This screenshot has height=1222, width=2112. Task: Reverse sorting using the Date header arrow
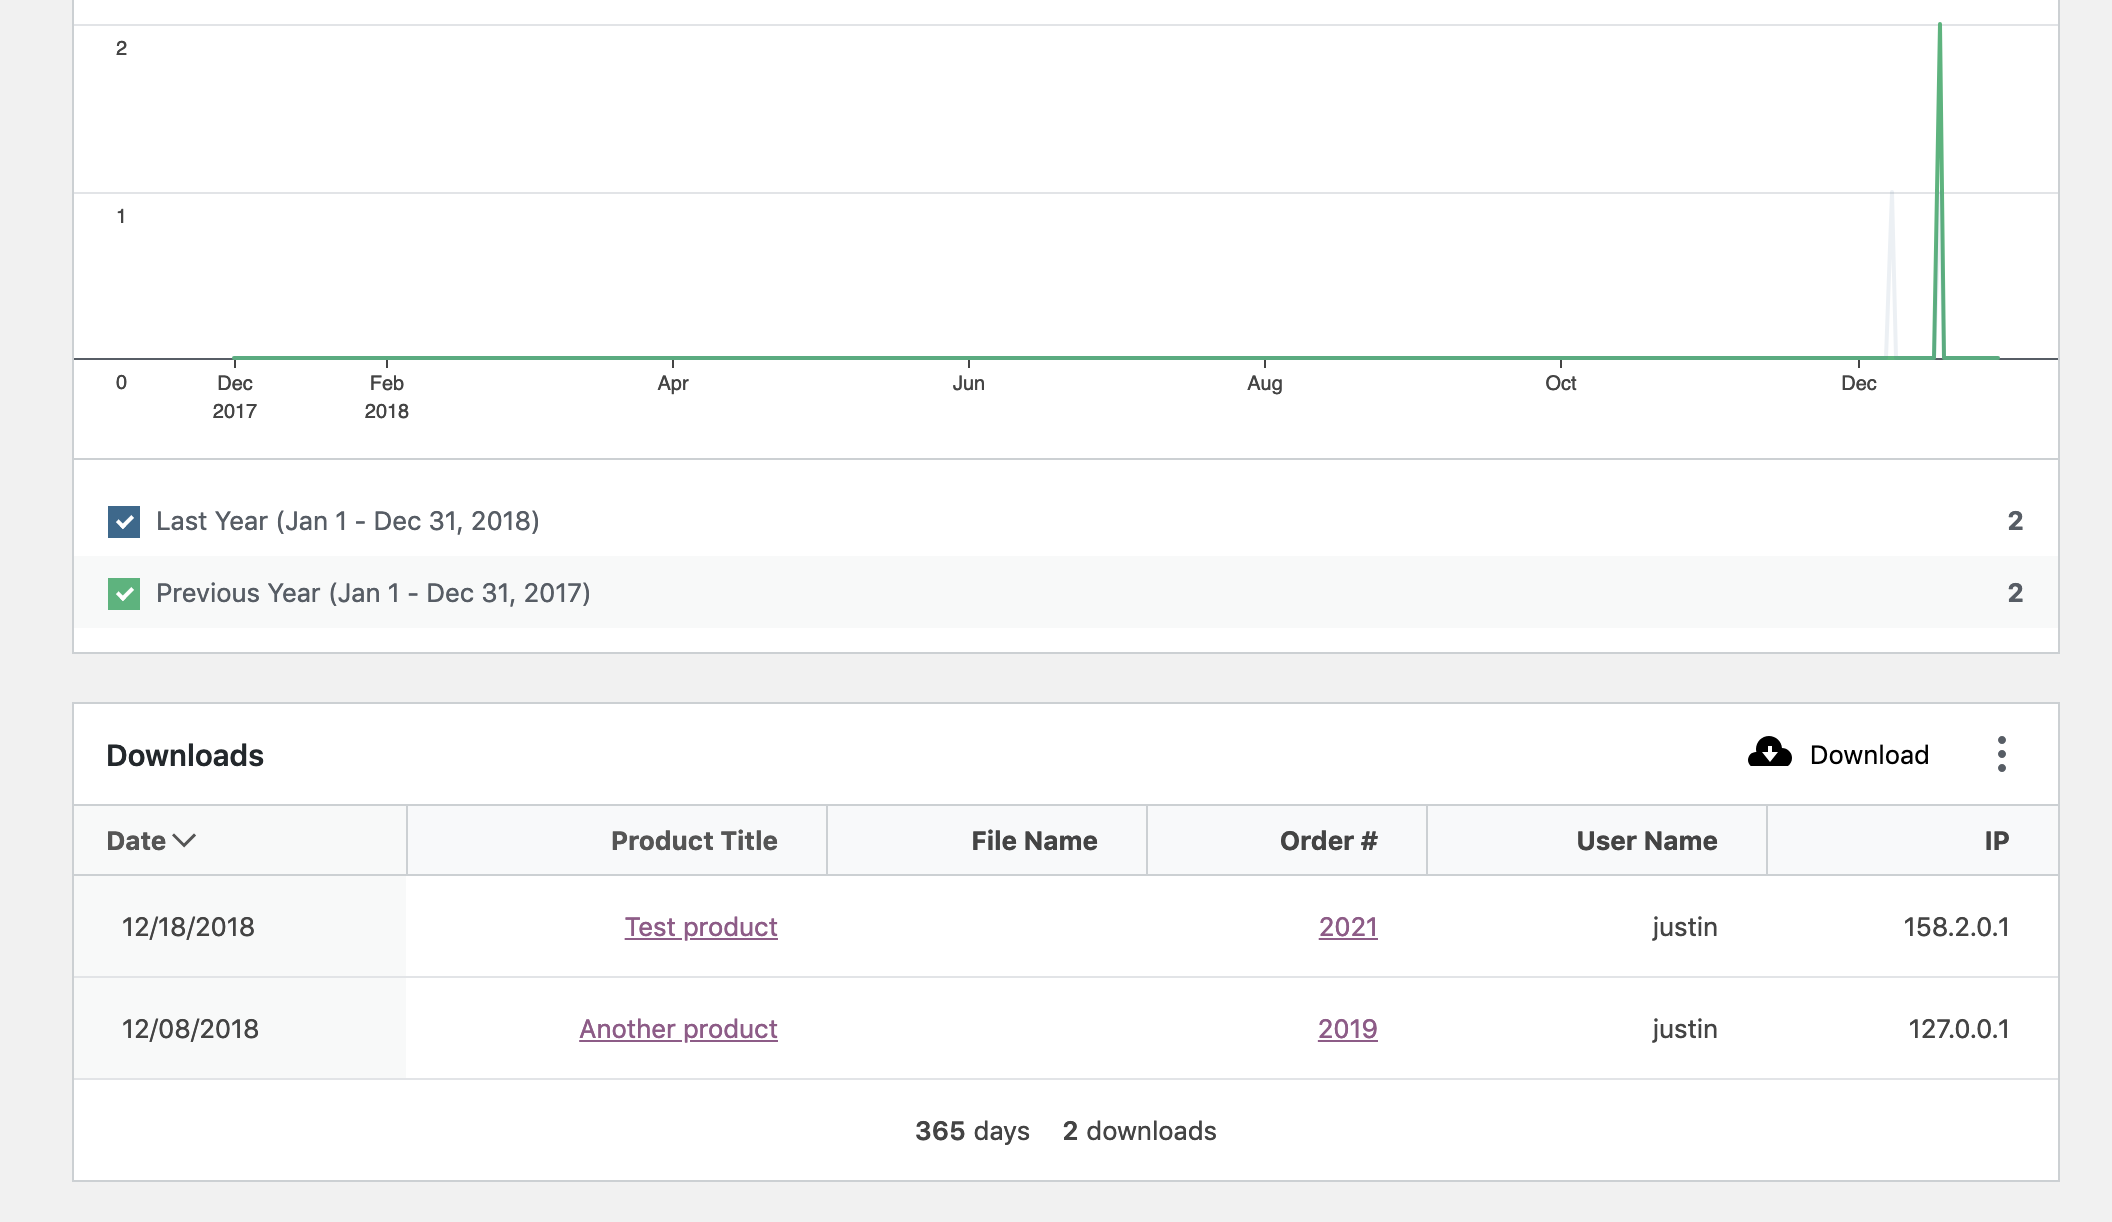click(185, 841)
